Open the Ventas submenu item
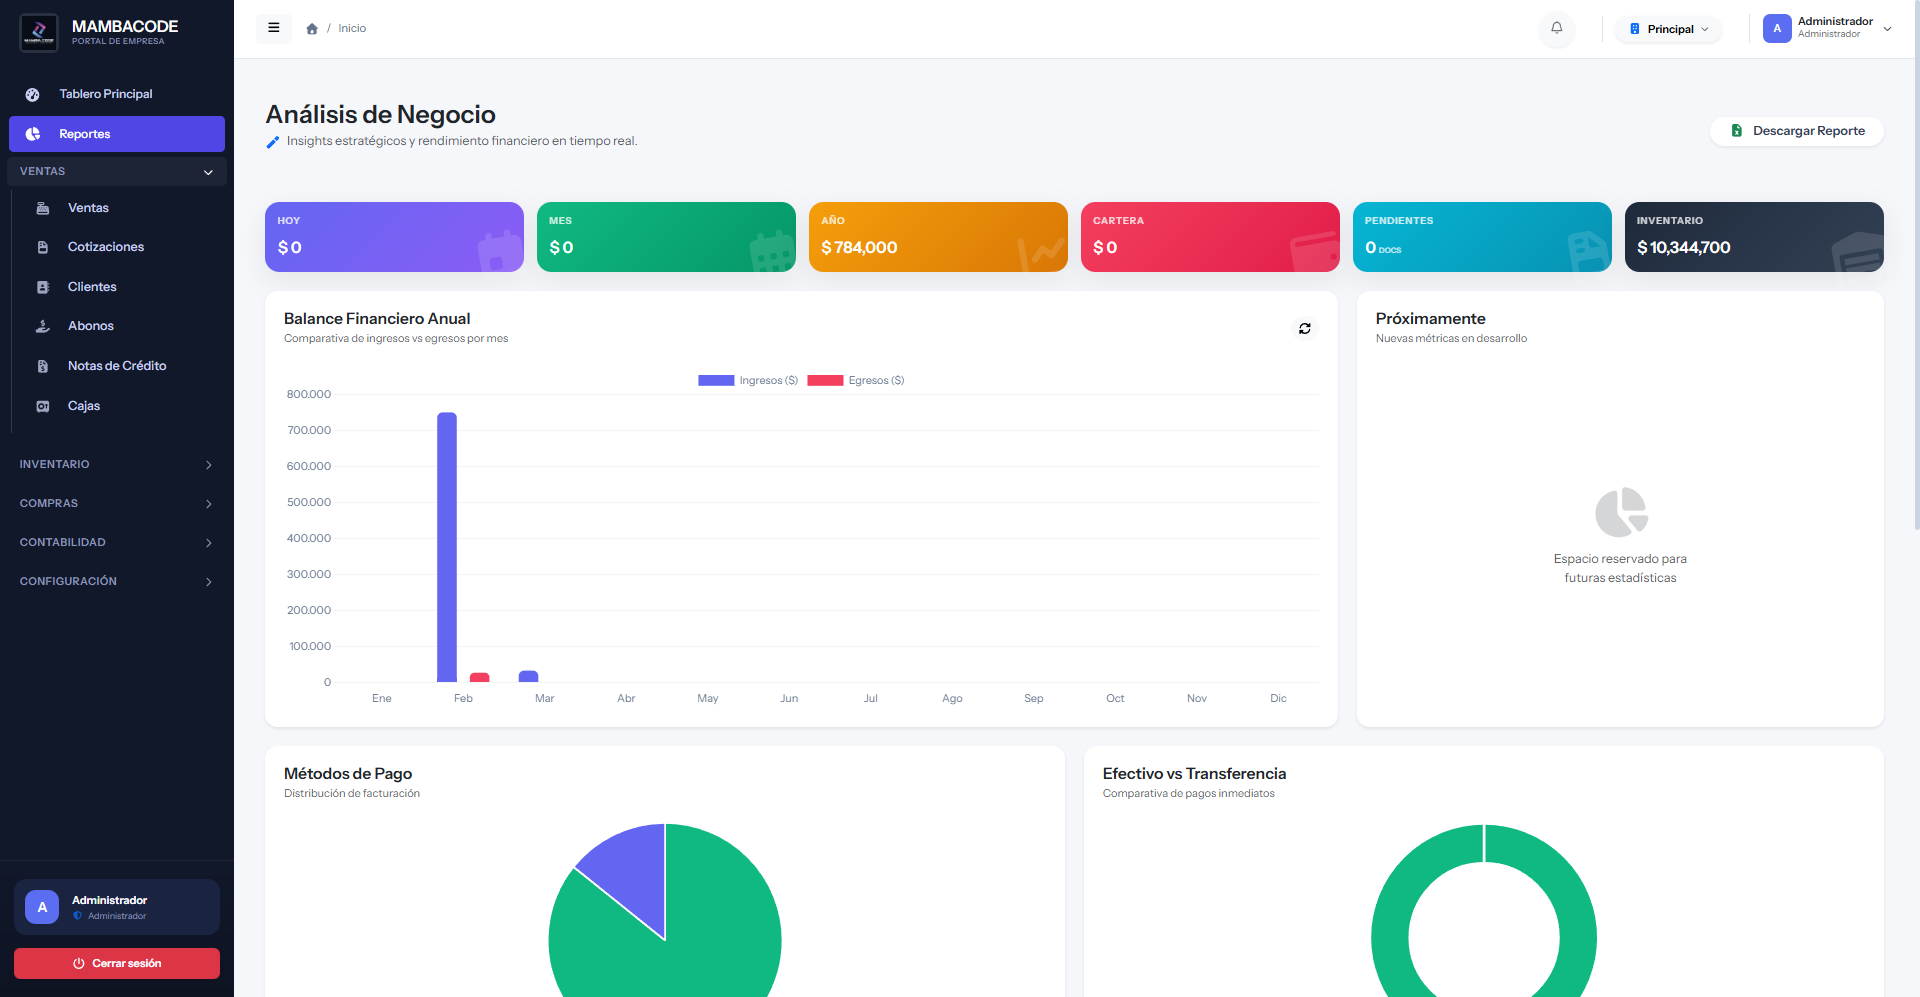This screenshot has width=1920, height=997. pyautogui.click(x=120, y=208)
